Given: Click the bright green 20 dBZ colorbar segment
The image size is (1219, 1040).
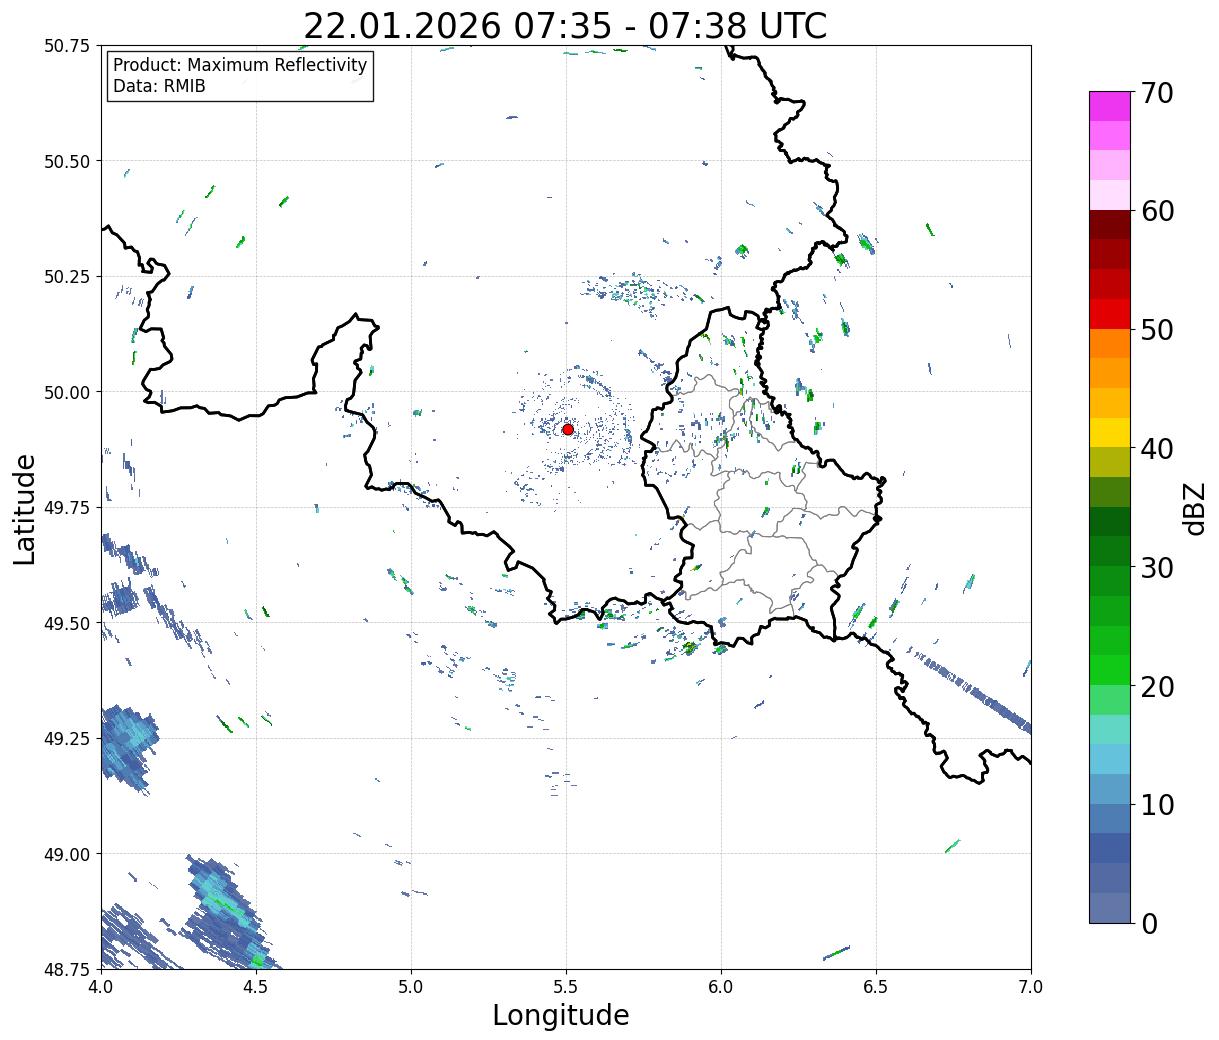Looking at the screenshot, I should pyautogui.click(x=1110, y=670).
